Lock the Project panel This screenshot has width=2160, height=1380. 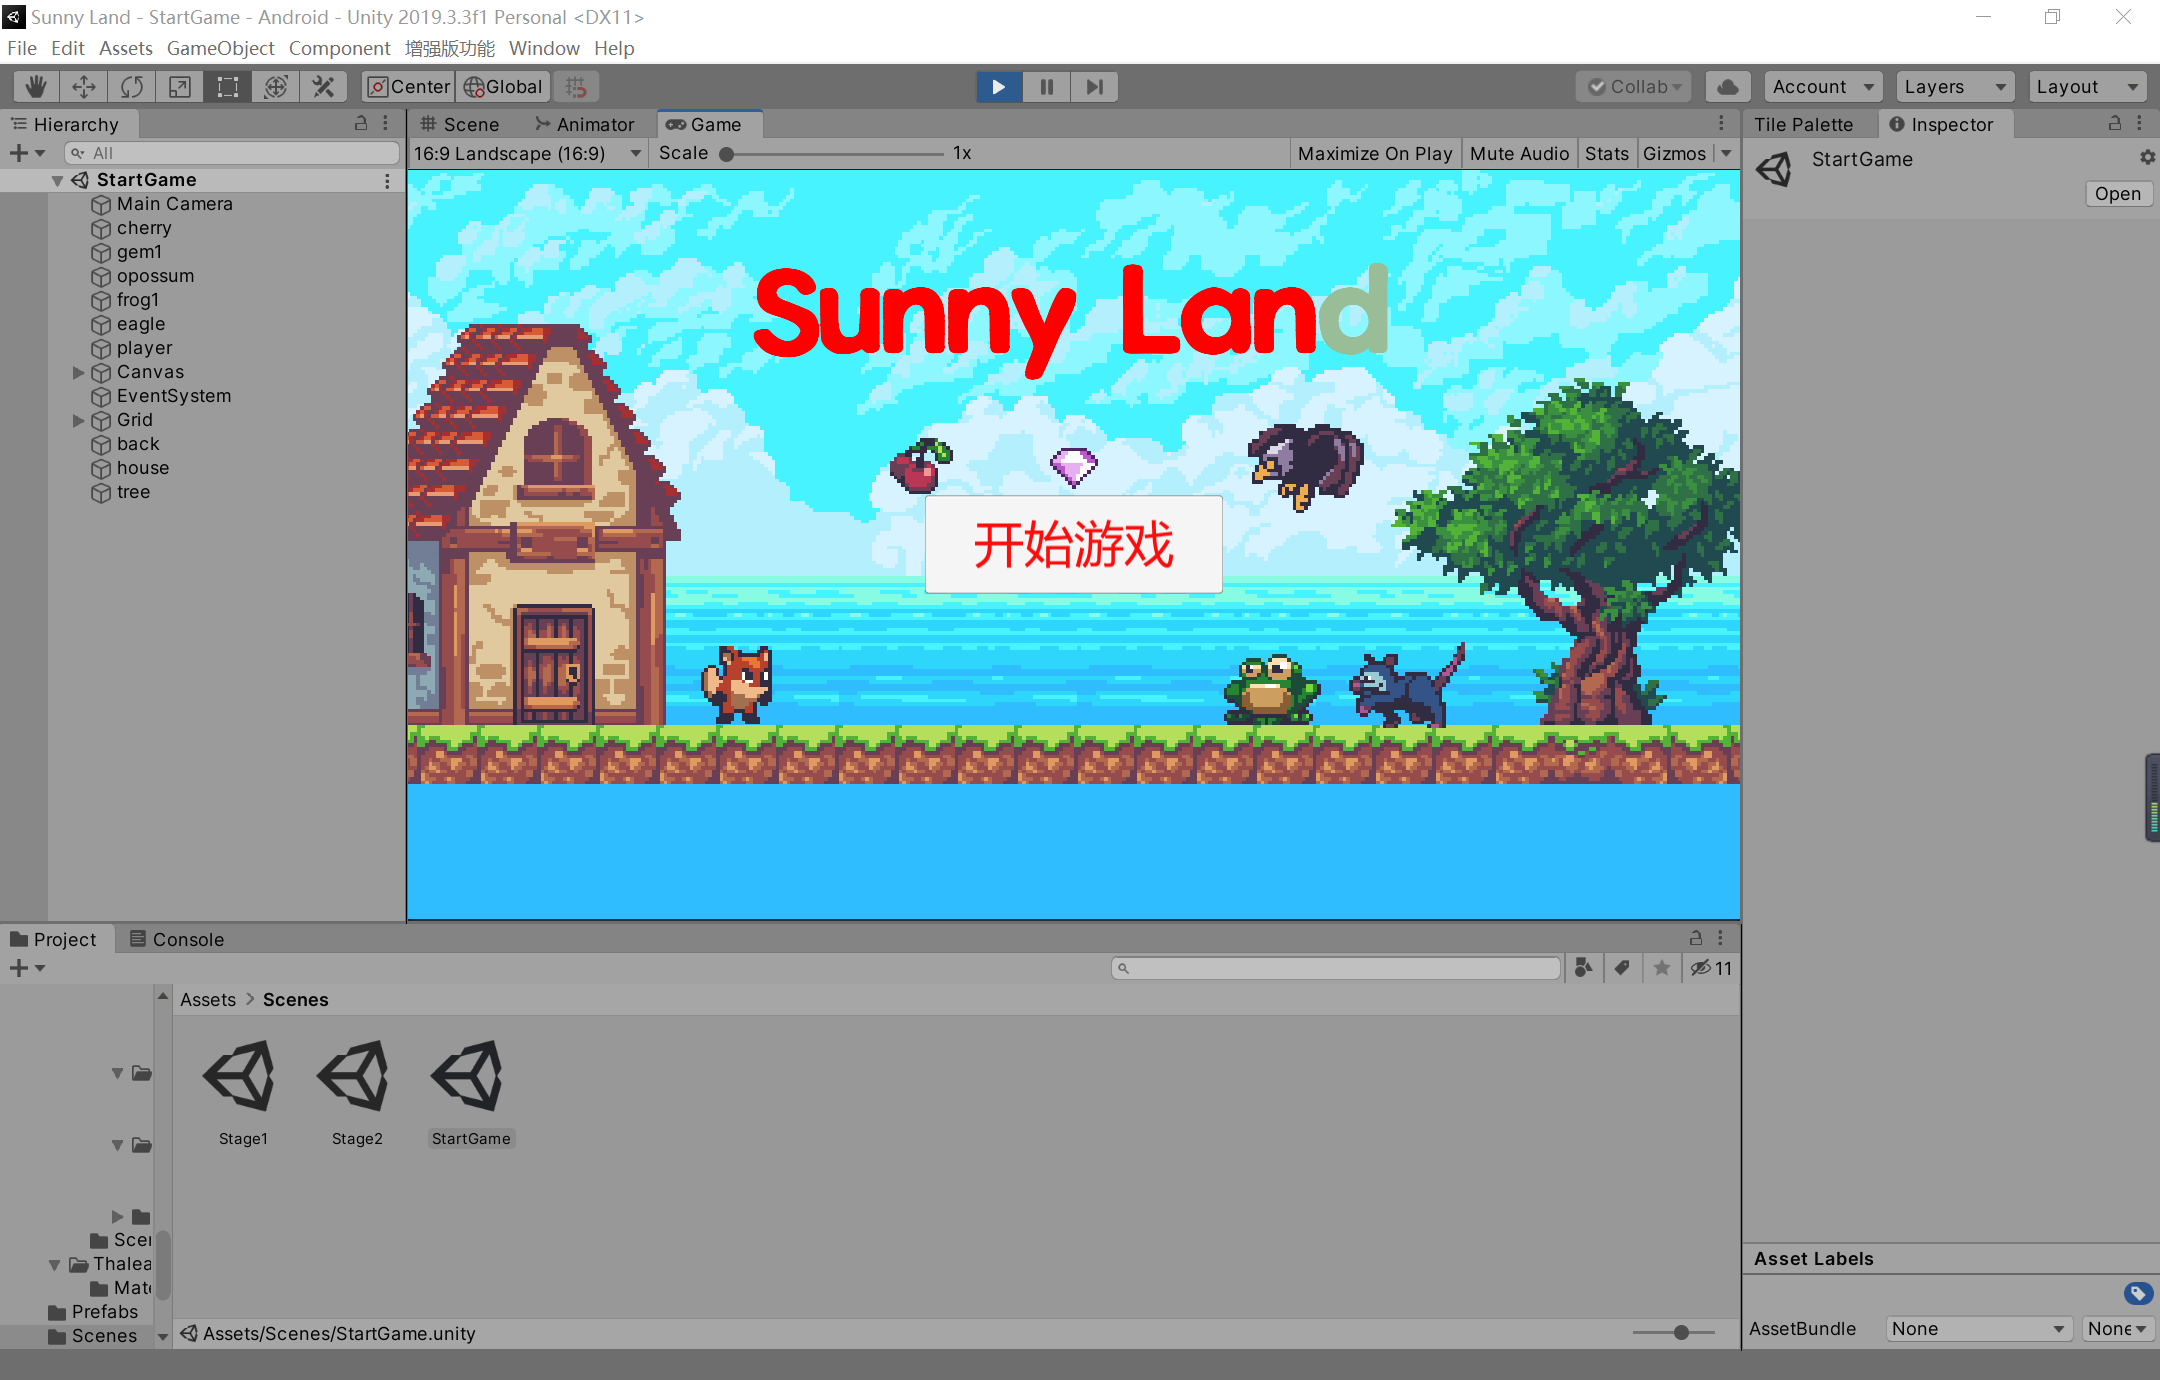[x=1696, y=938]
